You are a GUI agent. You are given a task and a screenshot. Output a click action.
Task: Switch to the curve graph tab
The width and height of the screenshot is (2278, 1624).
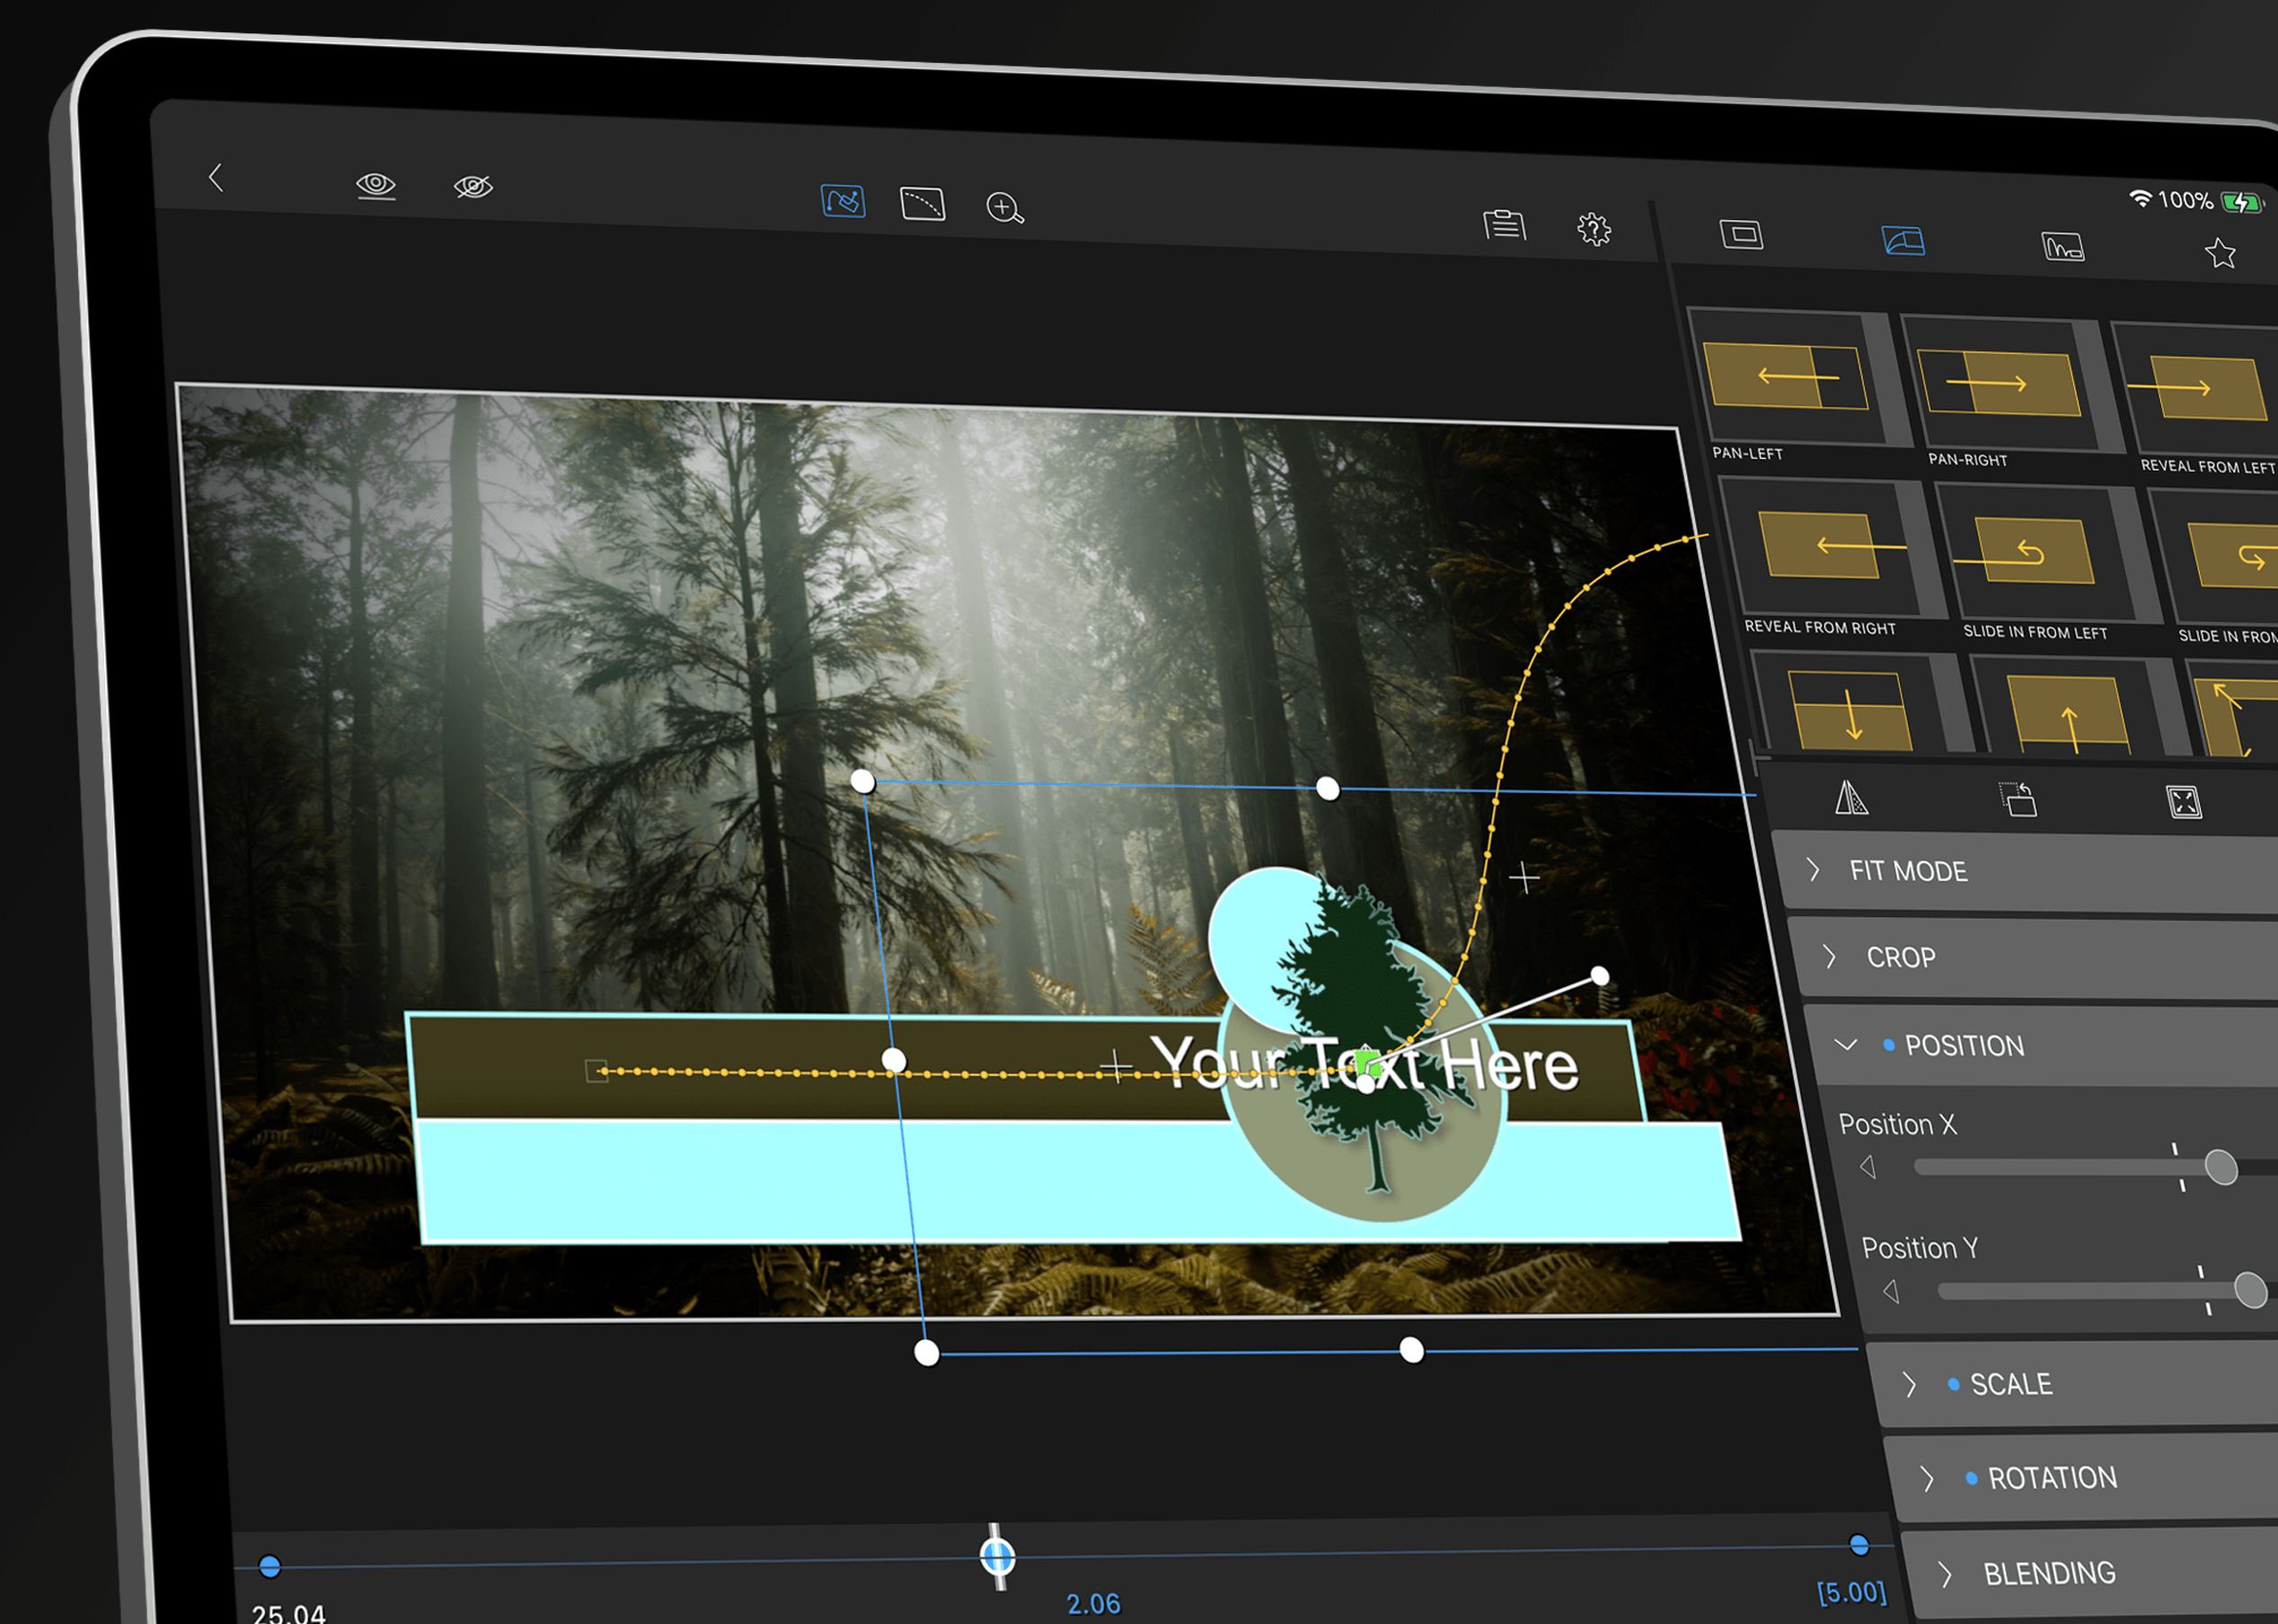(x=2062, y=246)
